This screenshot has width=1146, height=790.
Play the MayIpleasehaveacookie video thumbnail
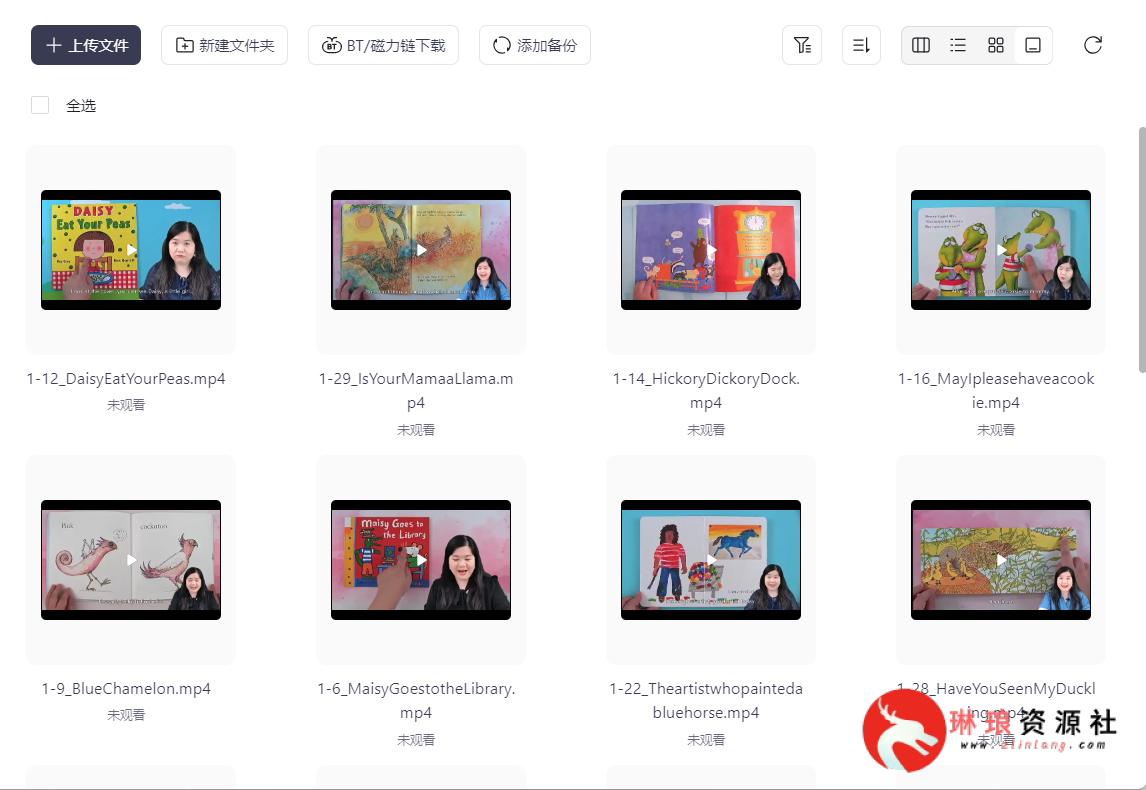[x=1001, y=250]
